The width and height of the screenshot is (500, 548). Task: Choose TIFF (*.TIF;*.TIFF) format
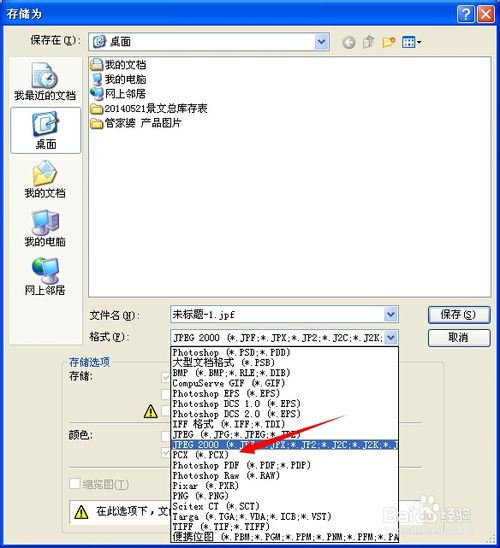pyautogui.click(x=284, y=527)
